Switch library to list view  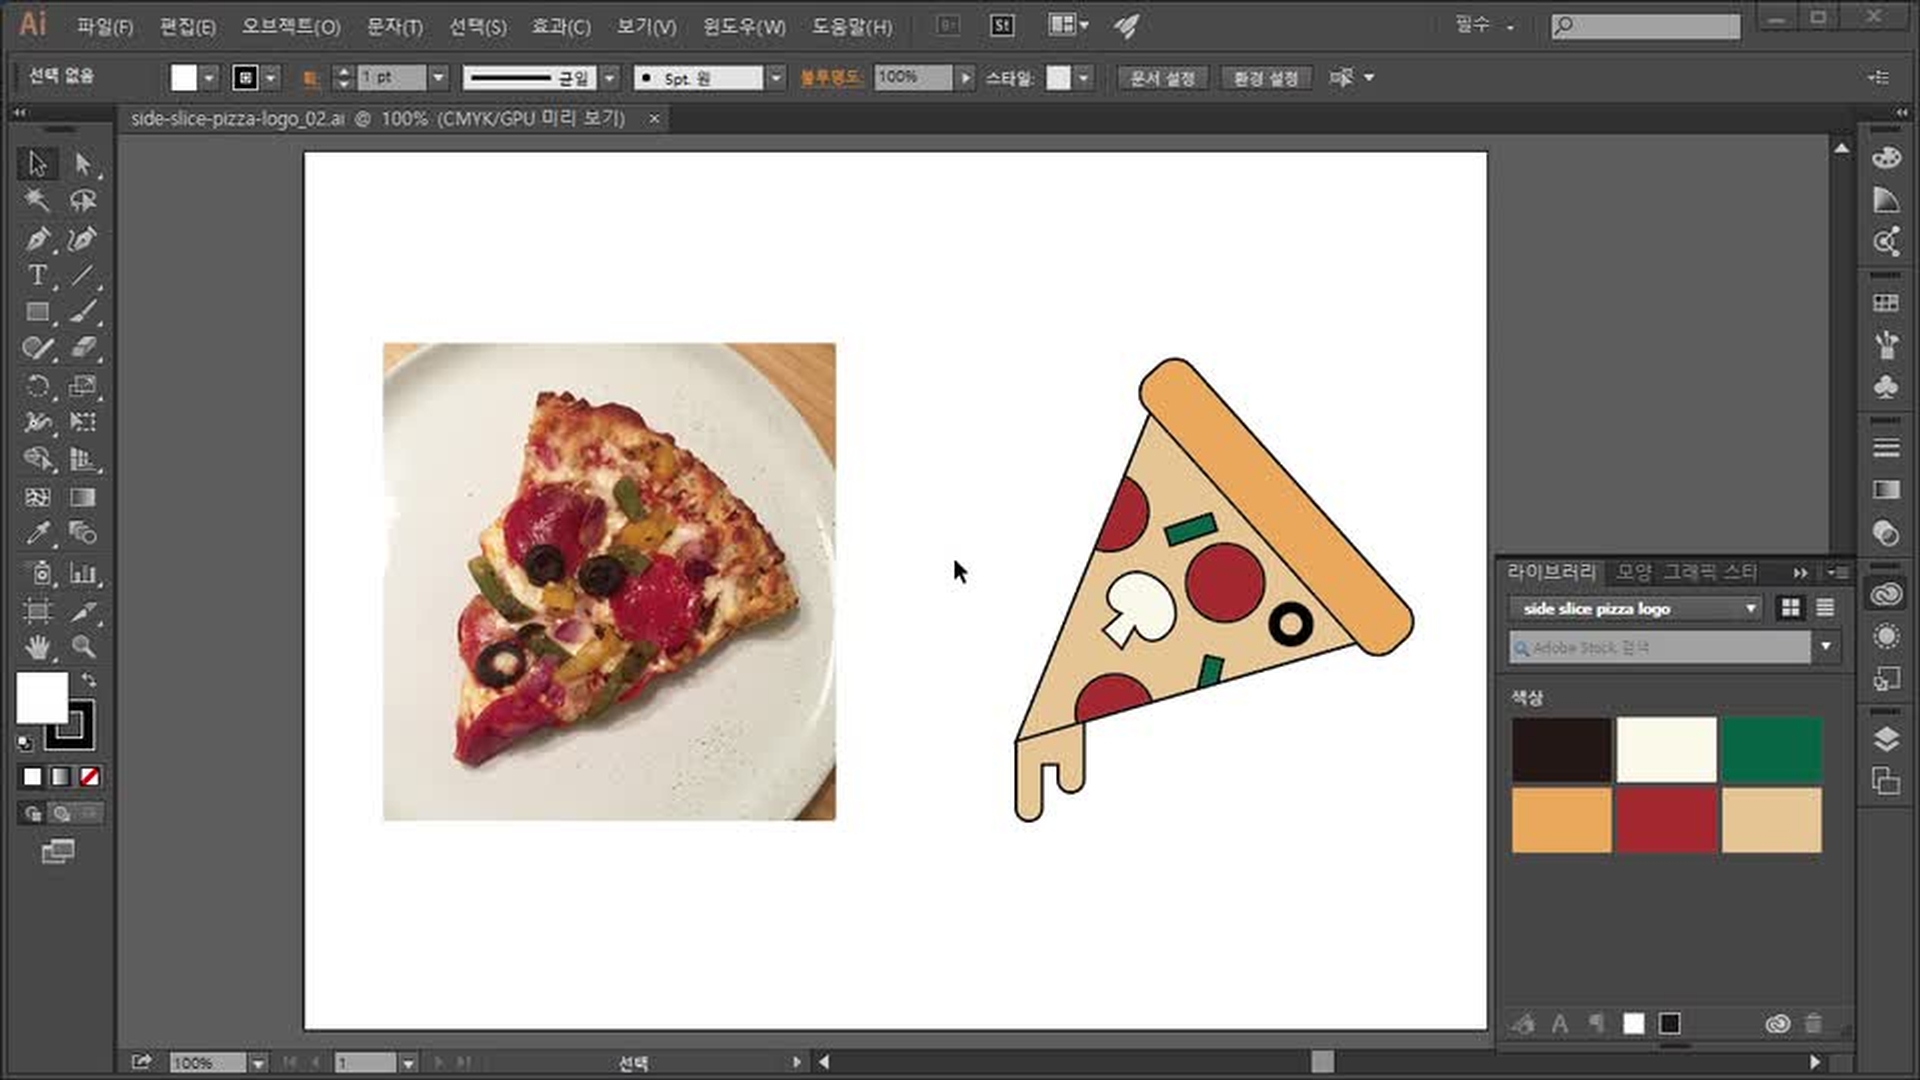[1825, 608]
